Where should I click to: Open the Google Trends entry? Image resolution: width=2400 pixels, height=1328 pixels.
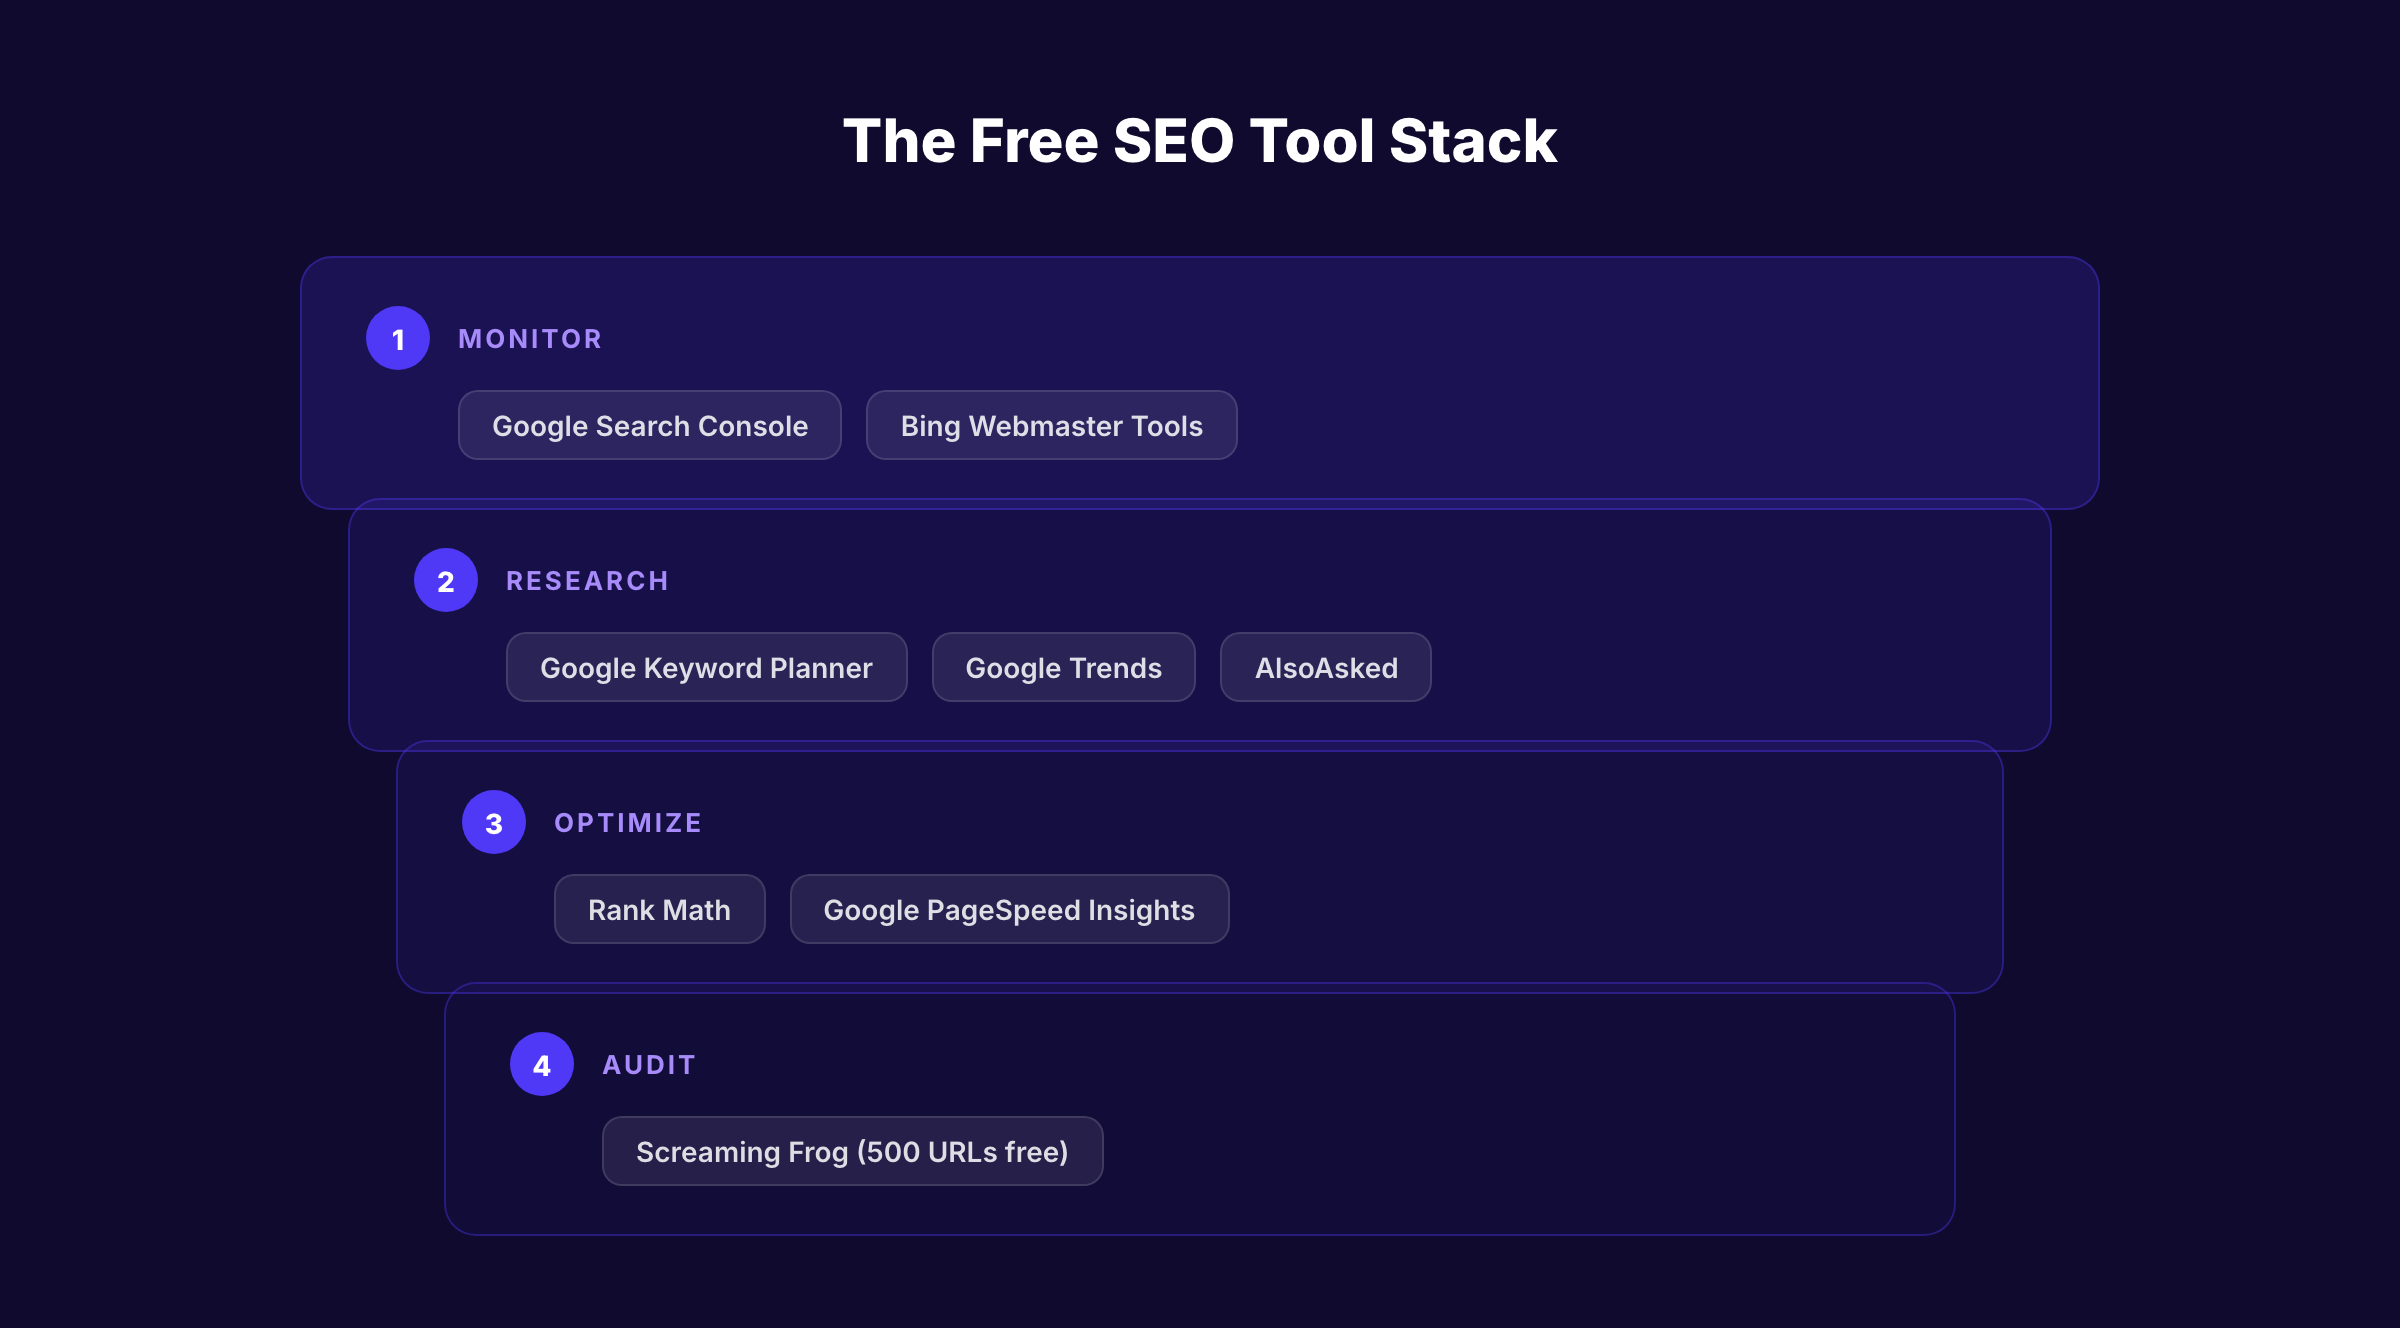(x=1063, y=667)
